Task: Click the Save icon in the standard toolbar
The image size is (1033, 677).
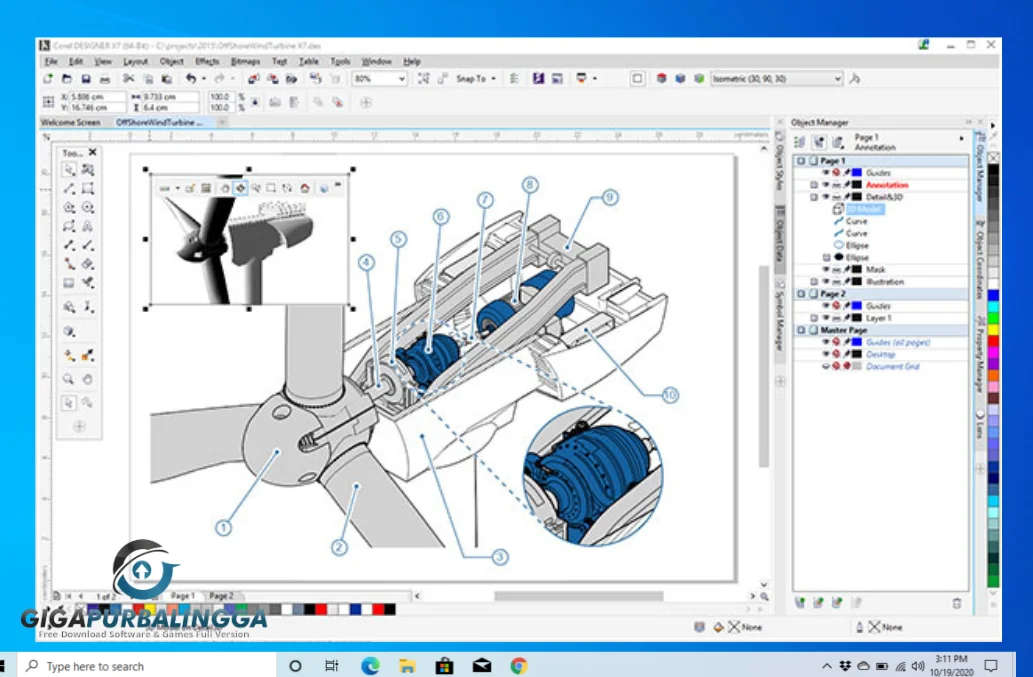Action: click(x=86, y=79)
